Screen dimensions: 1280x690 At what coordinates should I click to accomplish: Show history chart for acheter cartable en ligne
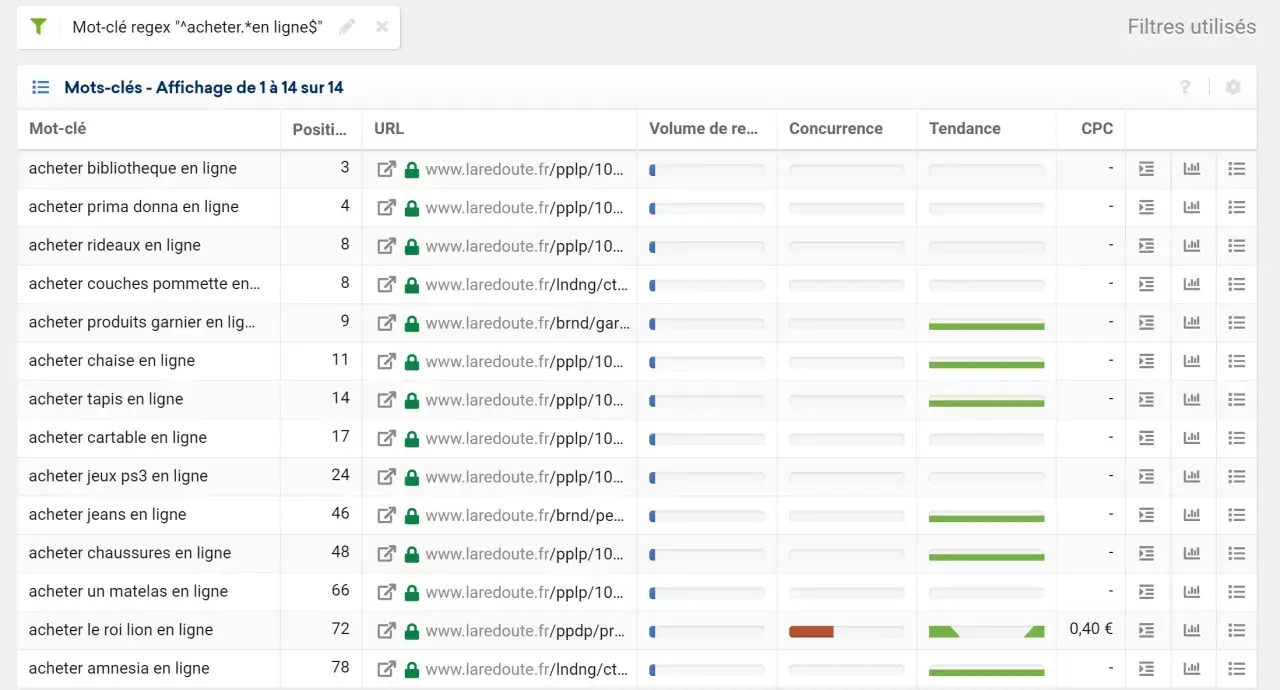[1191, 438]
